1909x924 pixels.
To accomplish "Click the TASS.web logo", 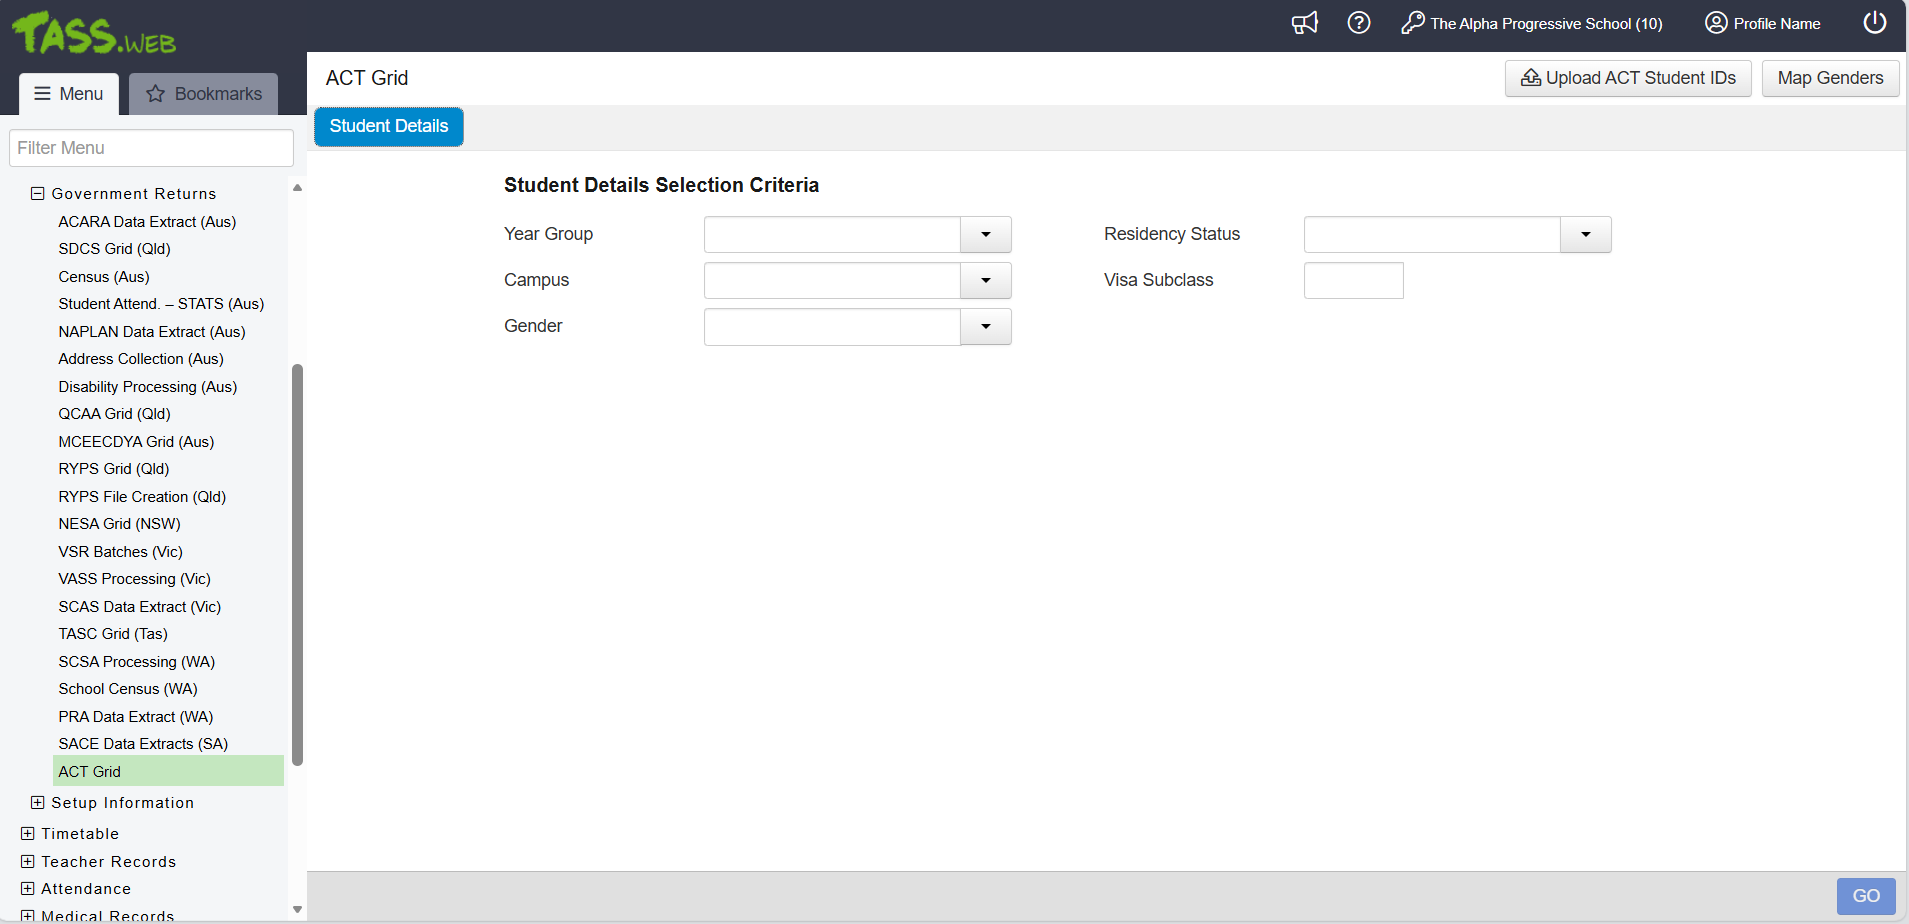I will [x=94, y=34].
